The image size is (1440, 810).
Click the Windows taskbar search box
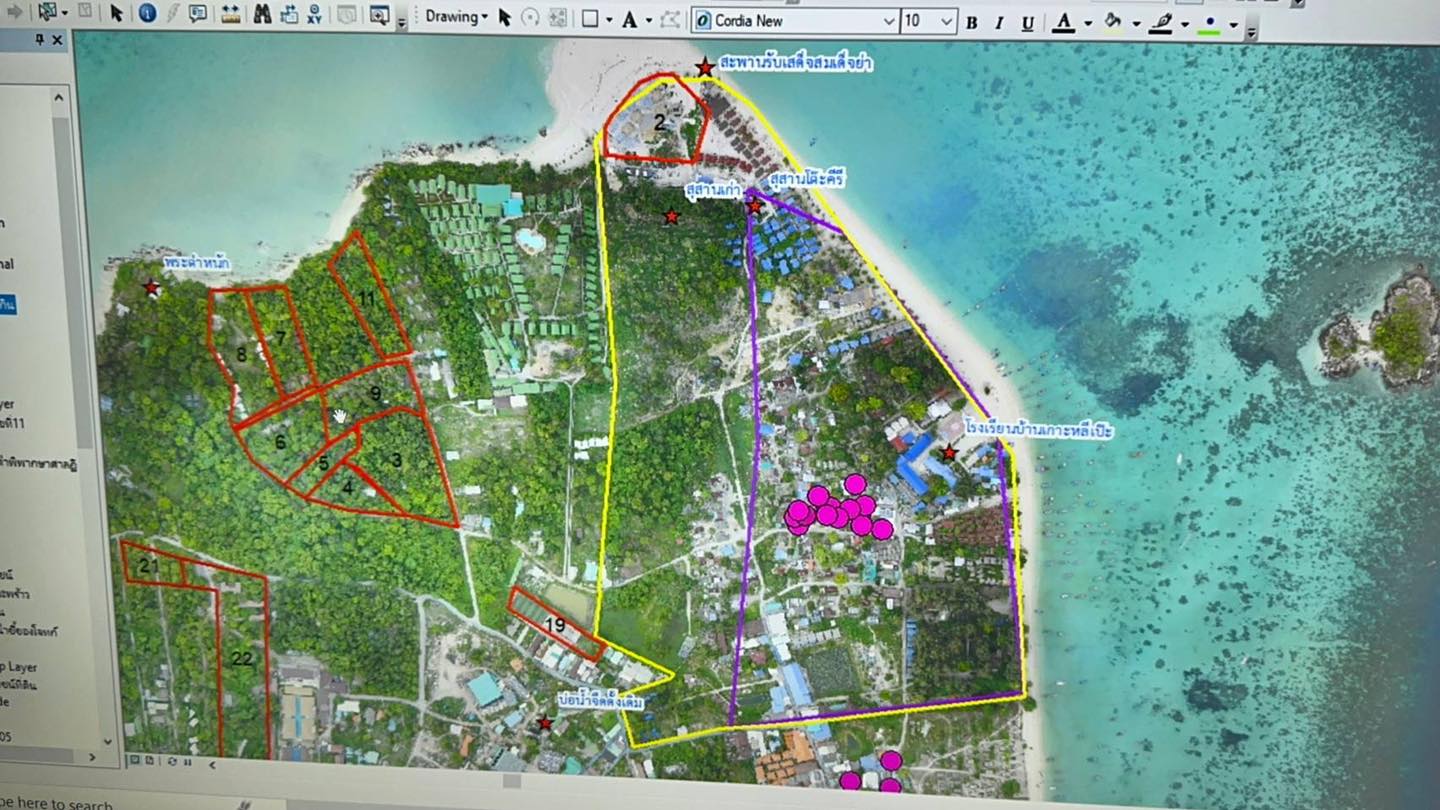[x=60, y=803]
